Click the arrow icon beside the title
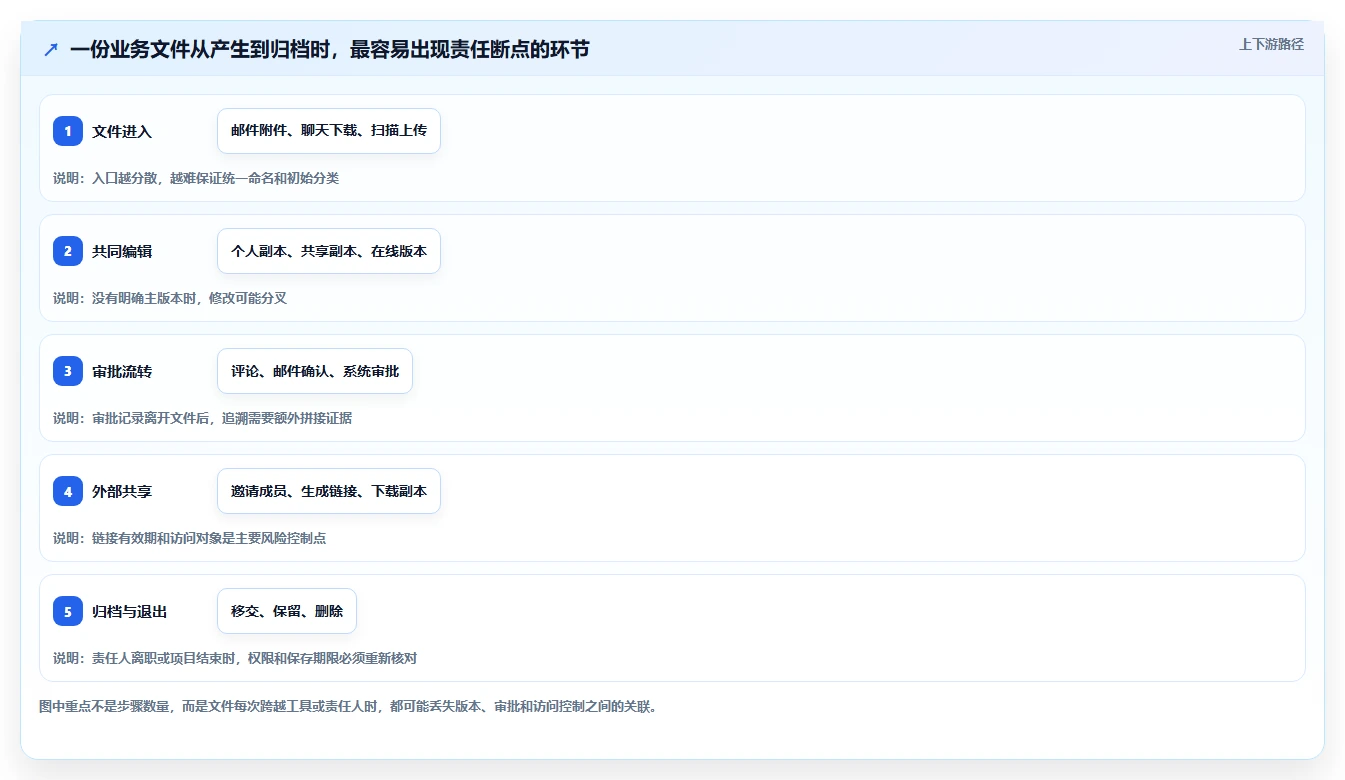Viewport: 1345px width, 780px height. pyautogui.click(x=51, y=49)
